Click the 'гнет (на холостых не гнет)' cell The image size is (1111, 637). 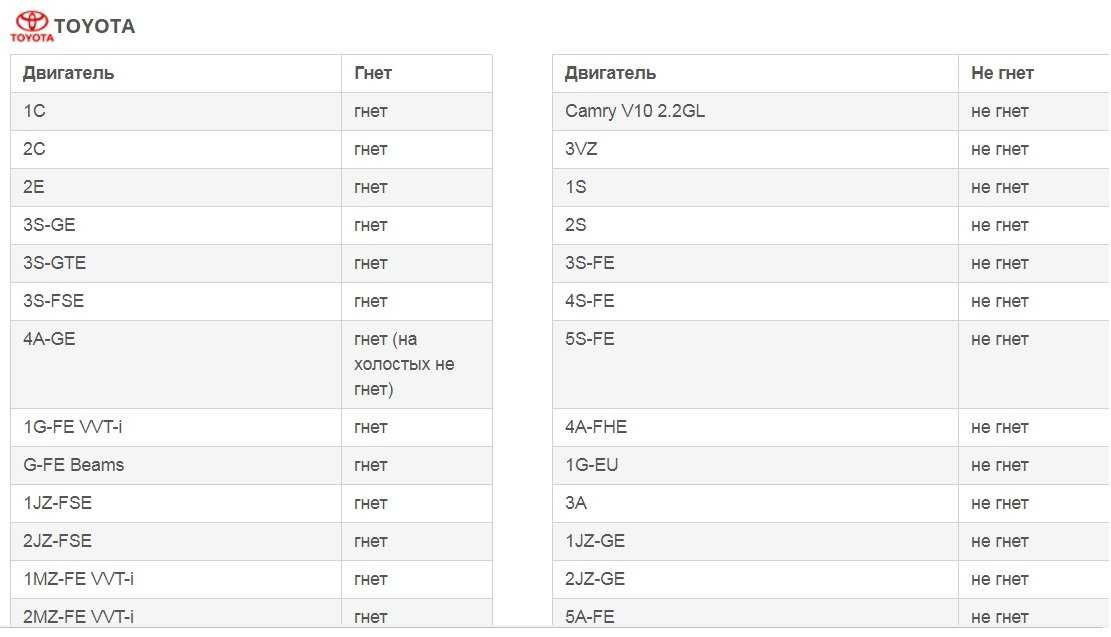[x=417, y=364]
